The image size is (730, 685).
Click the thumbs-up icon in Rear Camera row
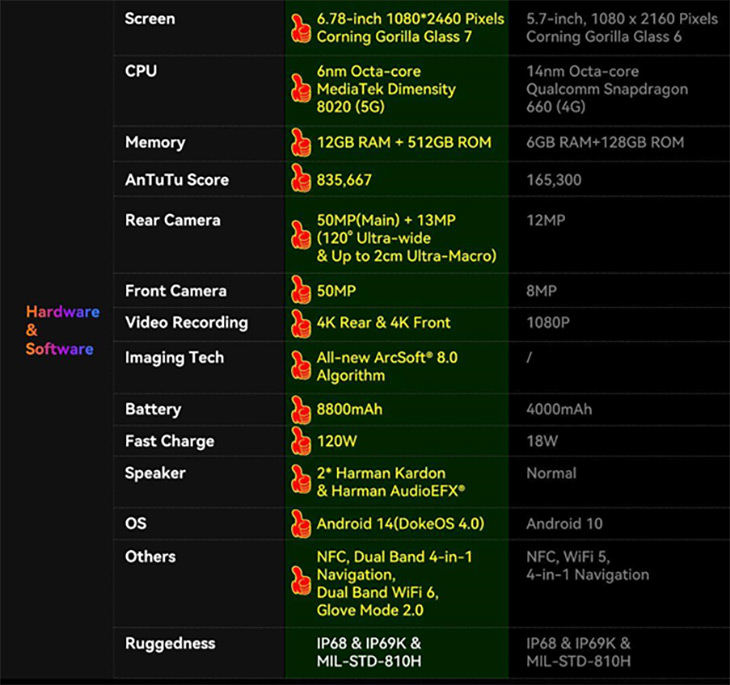(300, 235)
